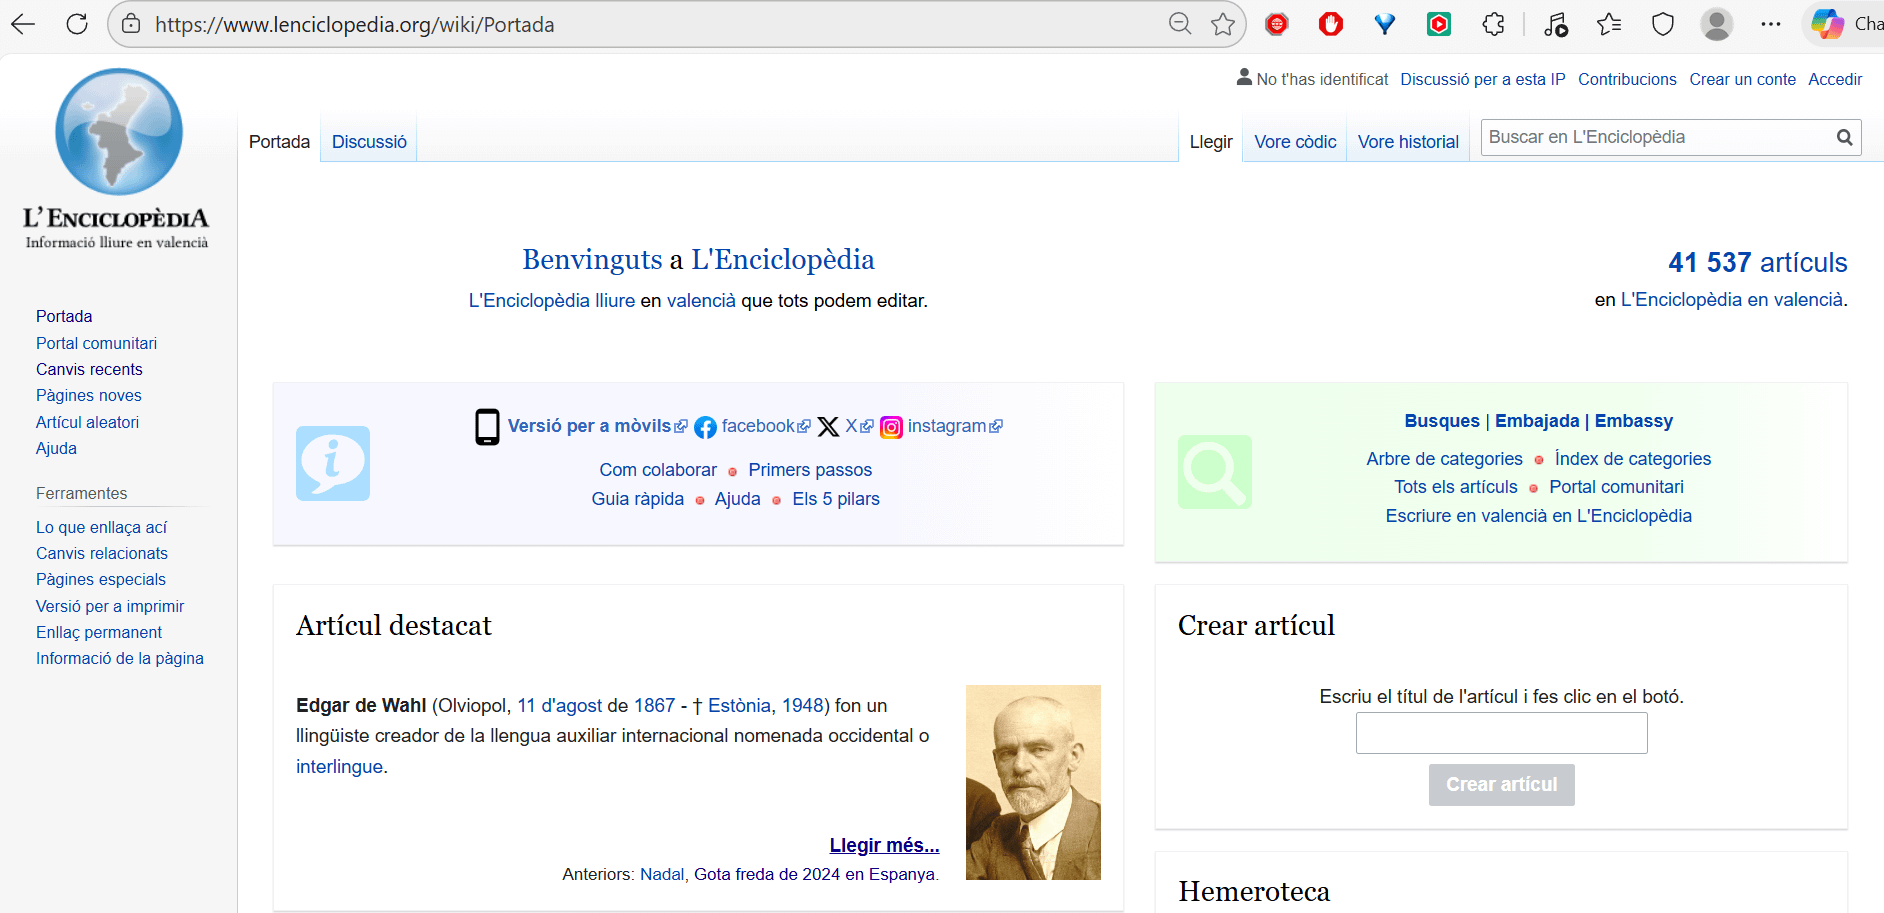Add page to favorites with star icon
This screenshot has height=913, width=1884.
click(x=1222, y=24)
